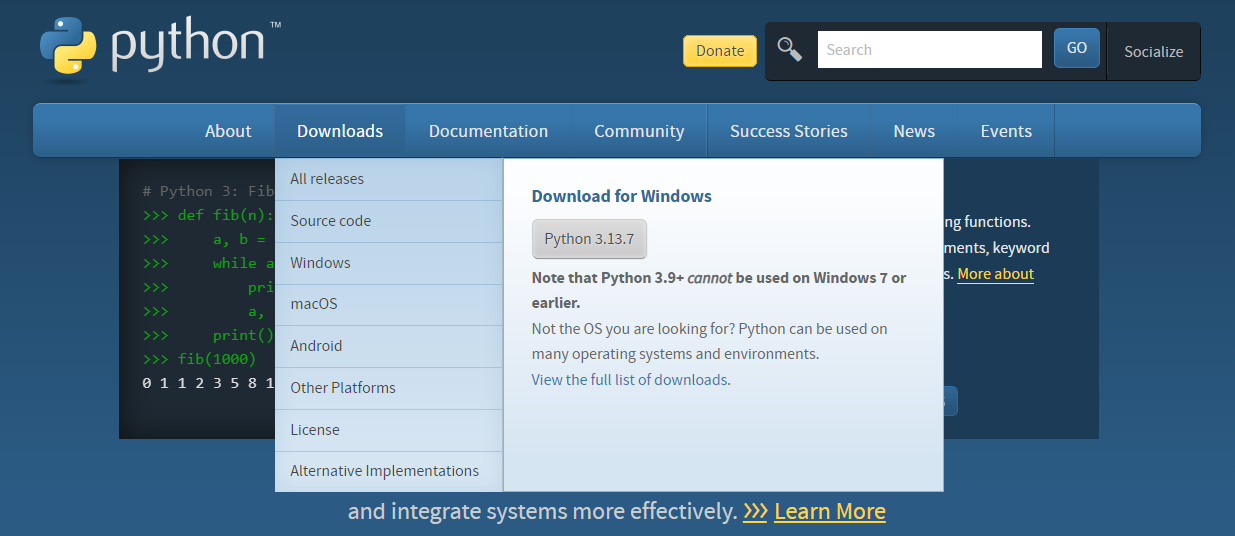Click the Windows 7 compatibility note text

[x=719, y=290]
